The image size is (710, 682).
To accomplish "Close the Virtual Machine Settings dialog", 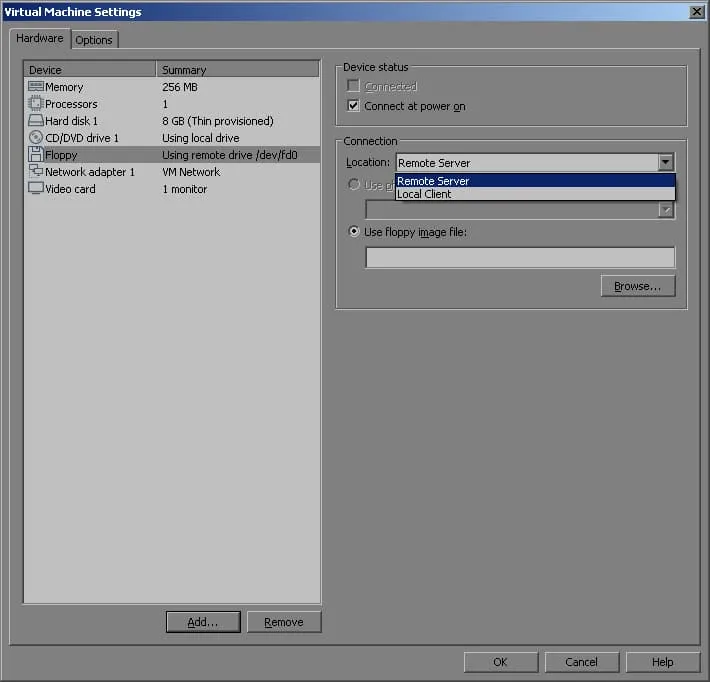I will click(x=696, y=12).
